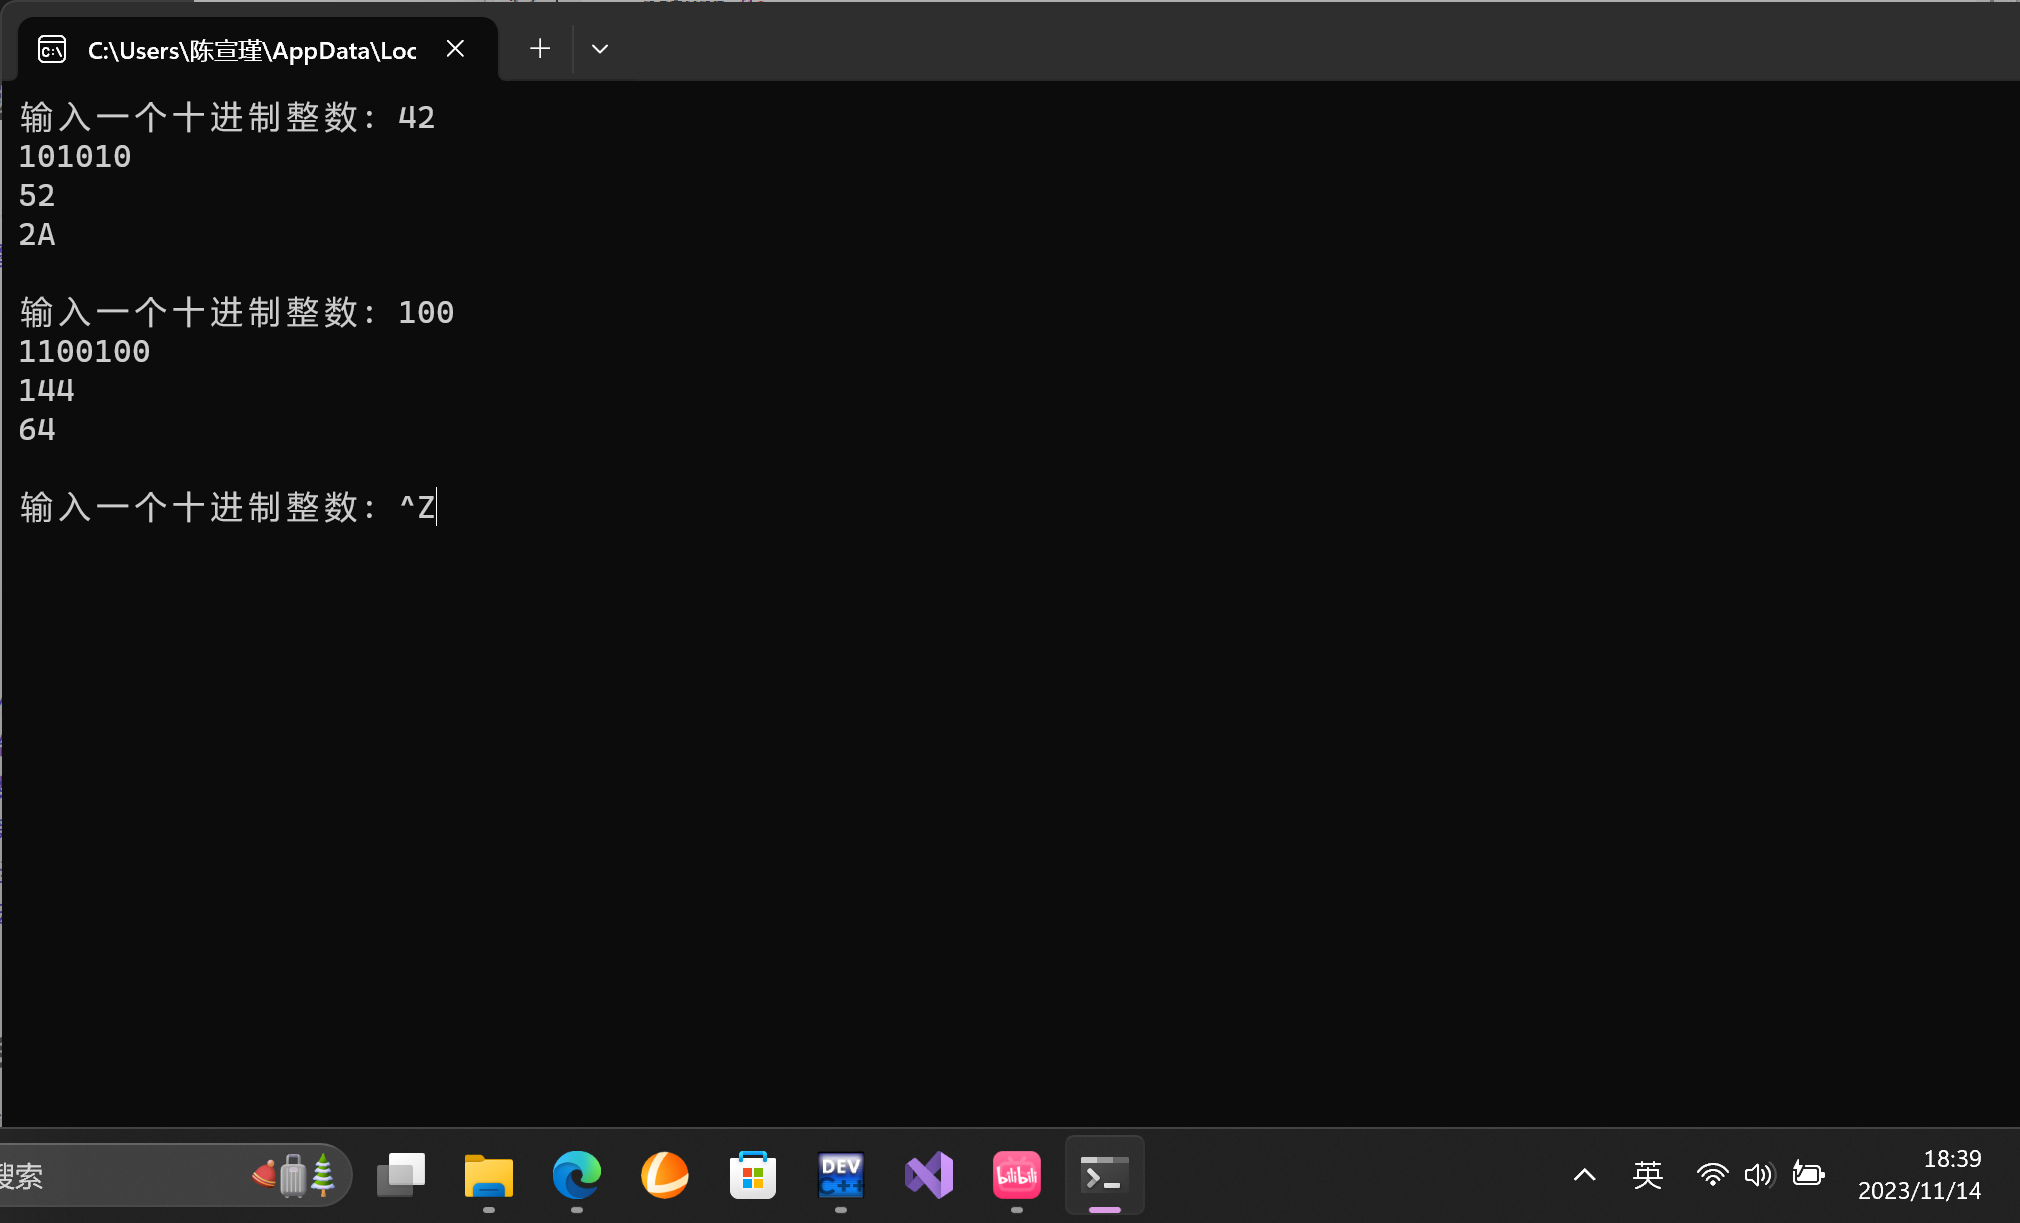This screenshot has width=2020, height=1223.
Task: Open the orange browser taskbar app
Action: pyautogui.click(x=665, y=1175)
